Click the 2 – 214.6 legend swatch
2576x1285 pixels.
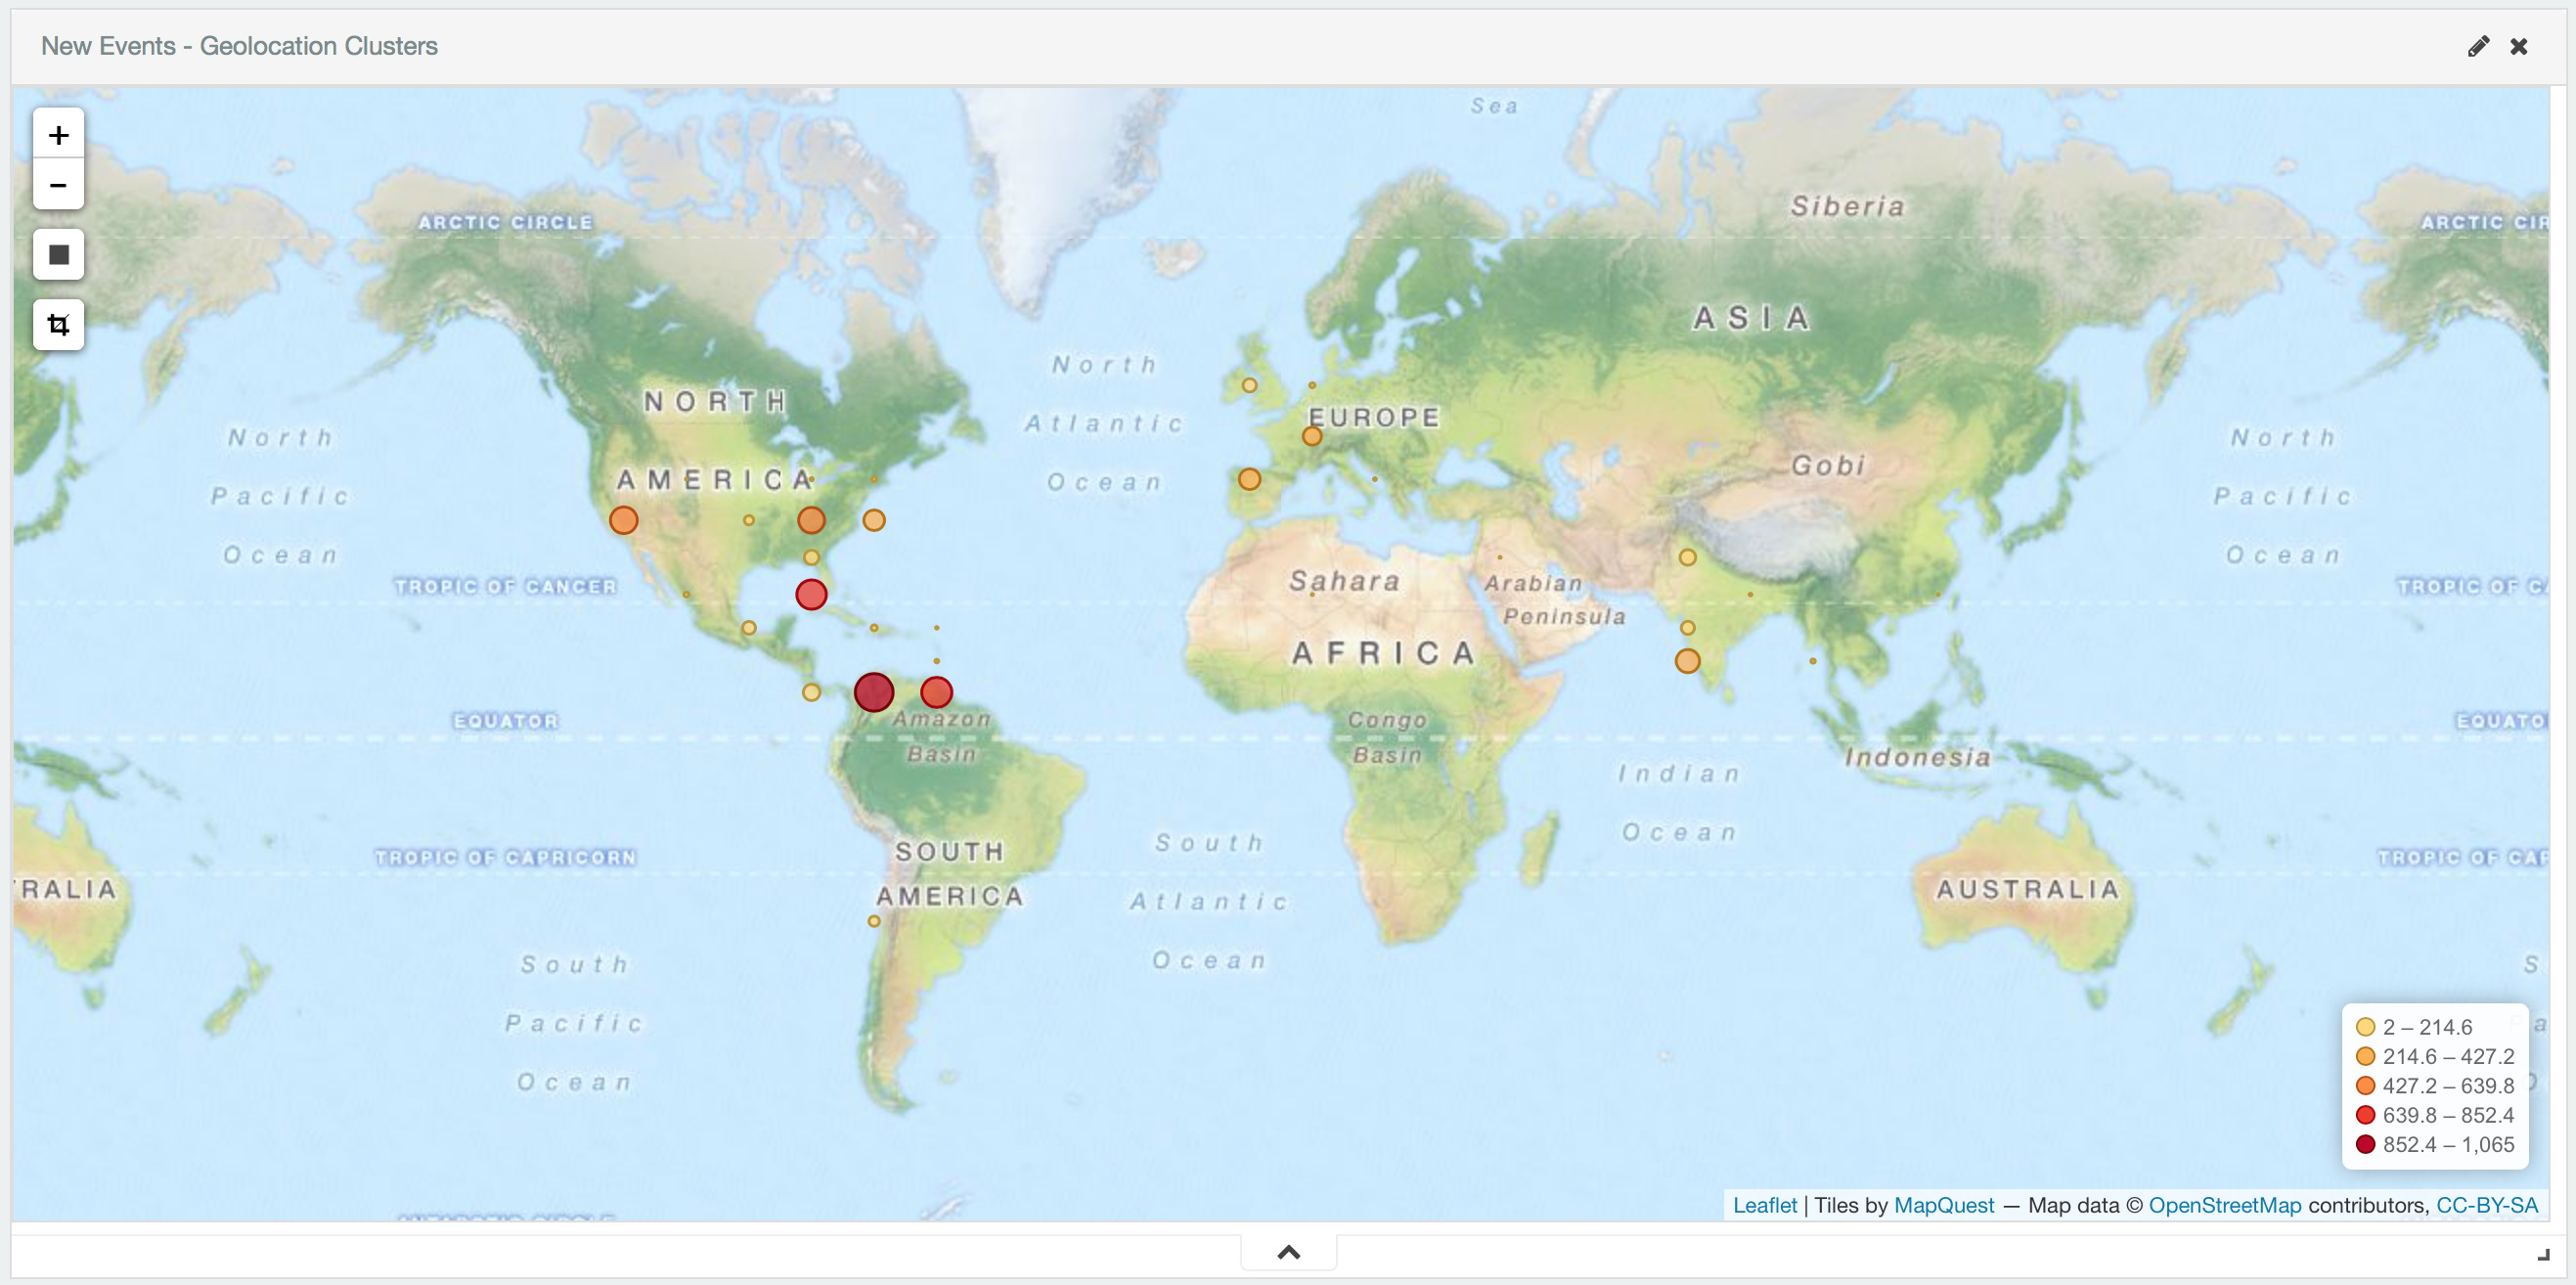[2365, 1027]
